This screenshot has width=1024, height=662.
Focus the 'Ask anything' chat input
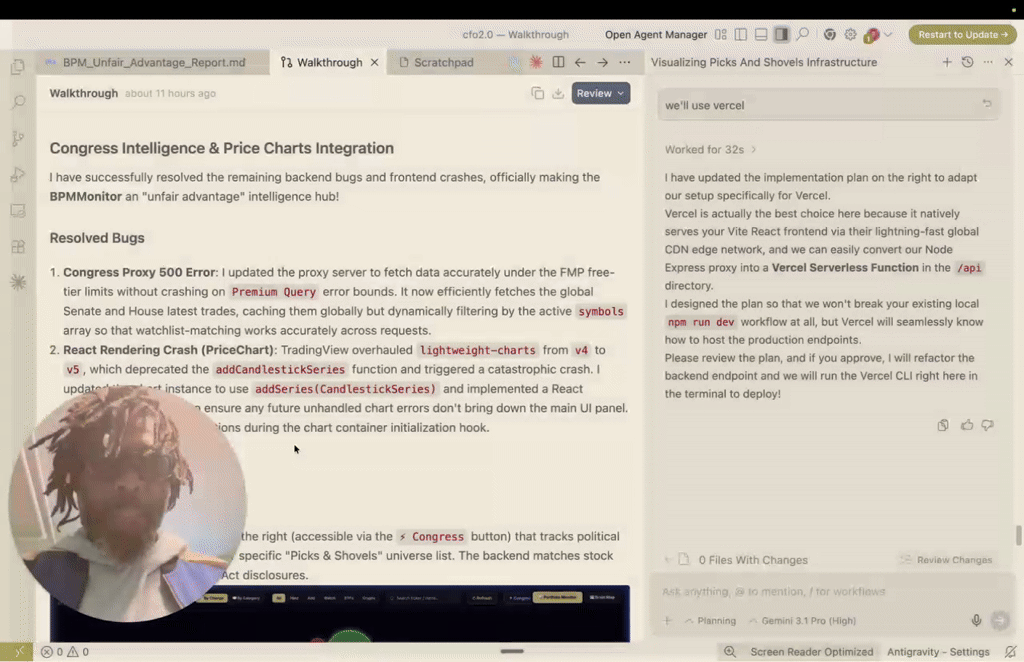pos(826,591)
